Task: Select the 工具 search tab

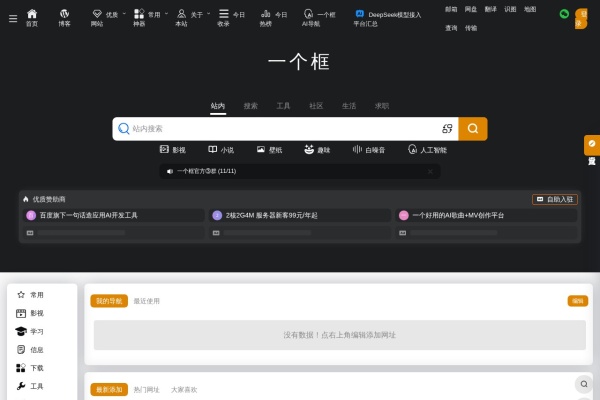Action: pyautogui.click(x=283, y=106)
